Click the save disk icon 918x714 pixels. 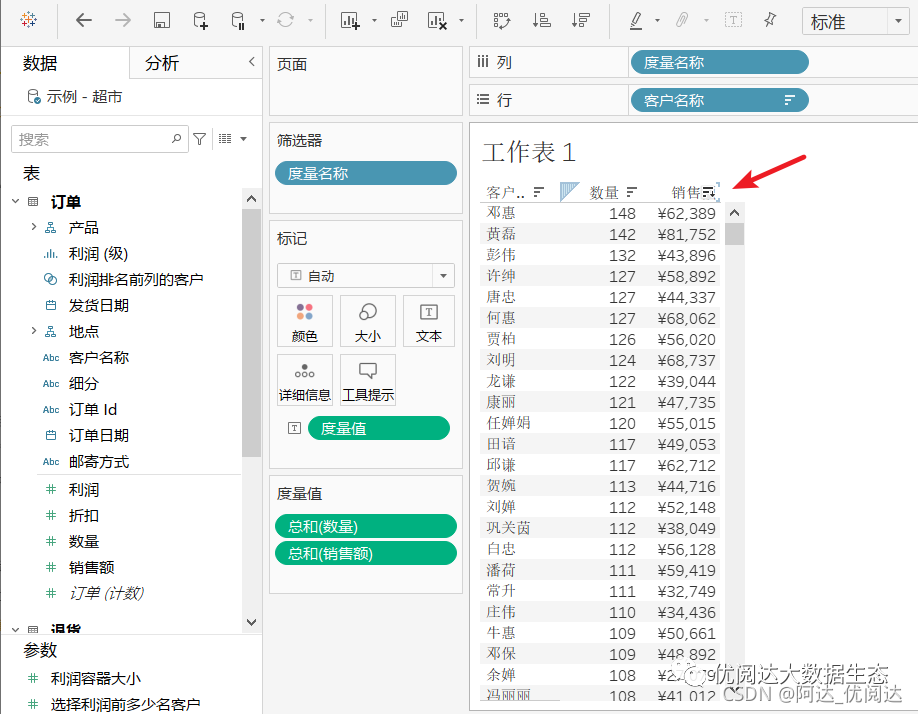(x=162, y=20)
